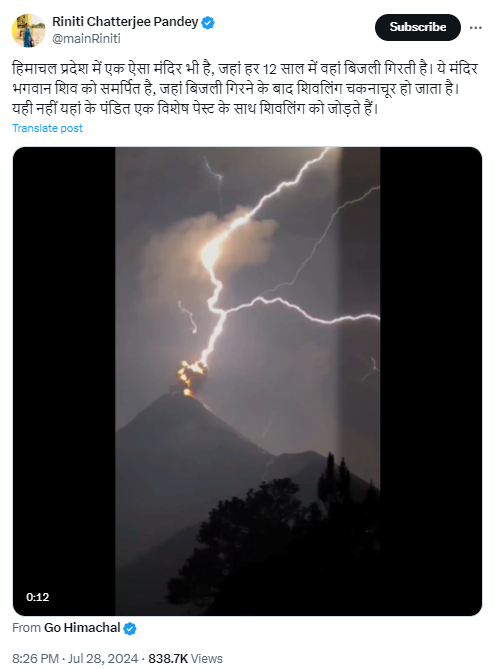Click the blue verified badge beside Riniti's name
Image resolution: width=495 pixels, height=669 pixels.
pos(208,23)
